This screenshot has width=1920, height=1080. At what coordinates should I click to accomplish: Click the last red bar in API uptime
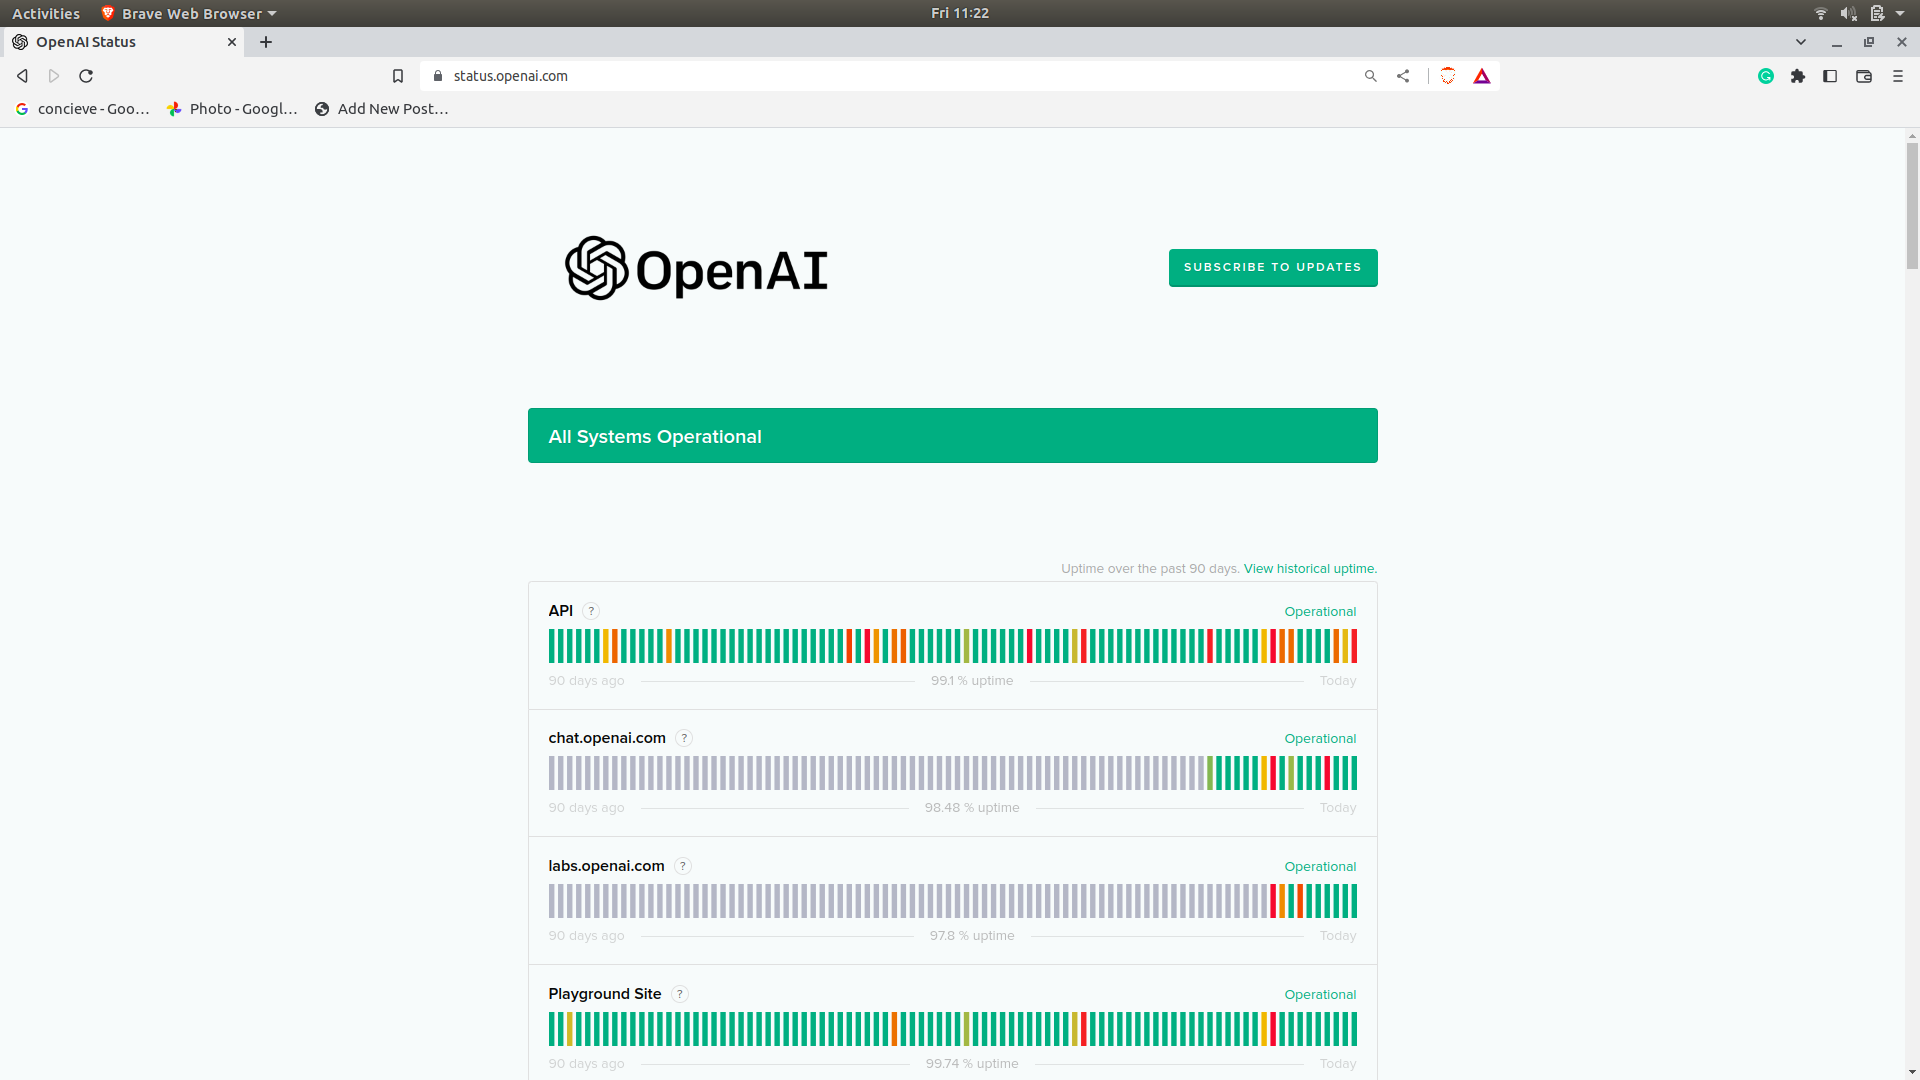click(1354, 646)
